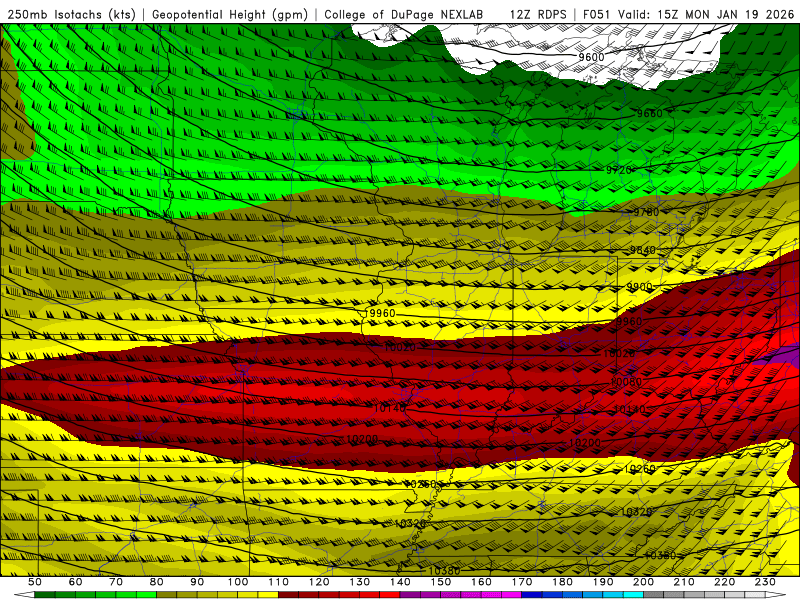Click the 210 kt legend label
The height and width of the screenshot is (600, 800).
coord(685,582)
